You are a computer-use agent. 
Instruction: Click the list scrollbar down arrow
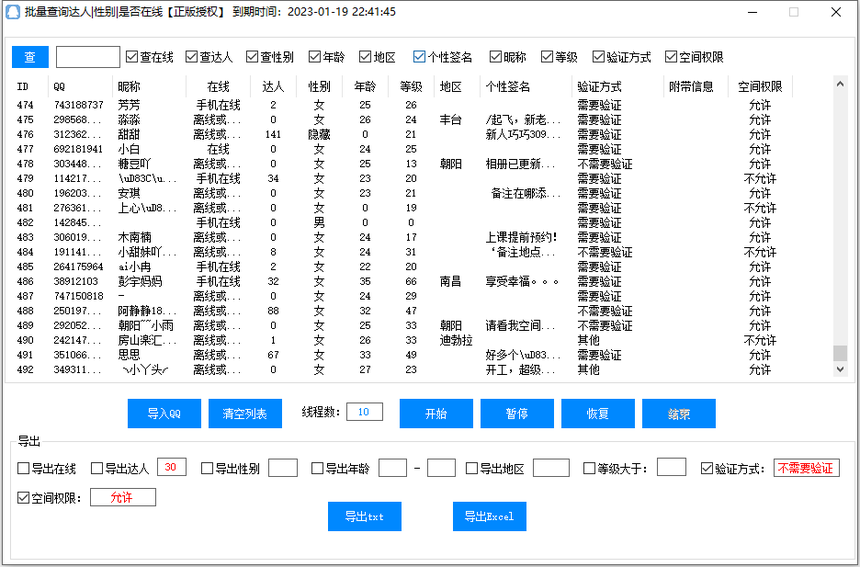[x=840, y=370]
